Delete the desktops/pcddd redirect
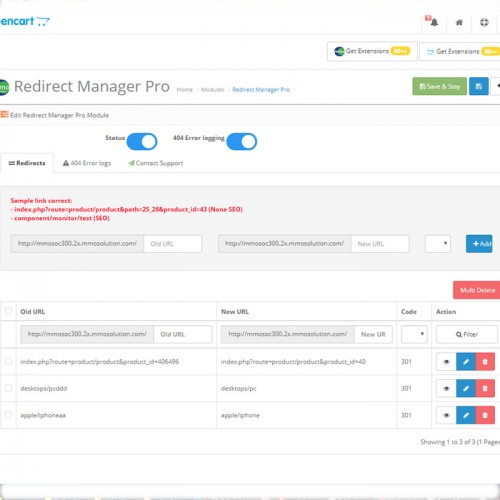 click(485, 388)
